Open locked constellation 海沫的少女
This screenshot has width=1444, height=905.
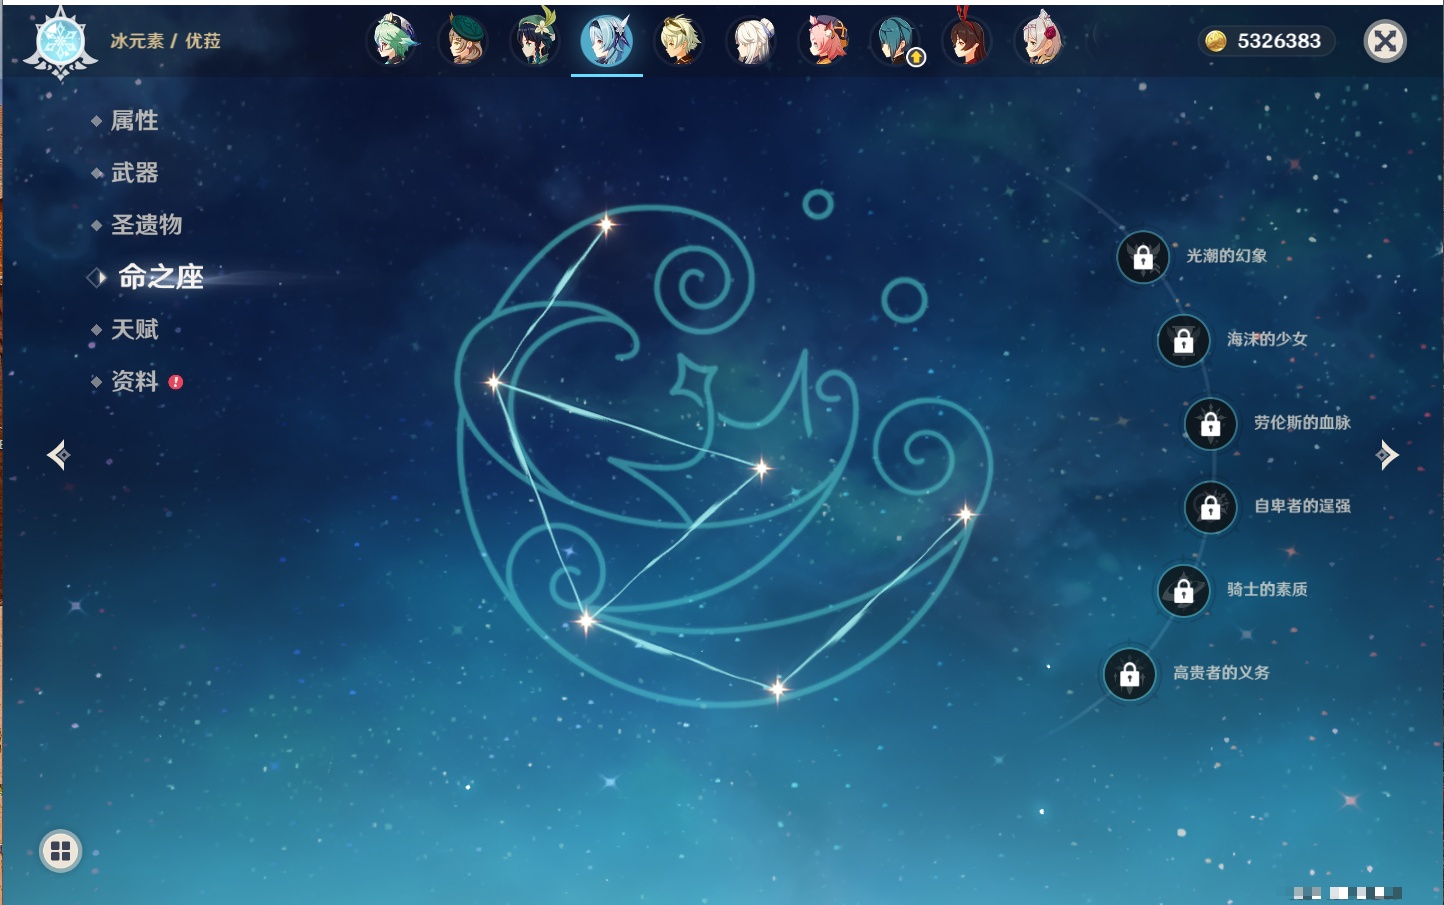pos(1184,341)
